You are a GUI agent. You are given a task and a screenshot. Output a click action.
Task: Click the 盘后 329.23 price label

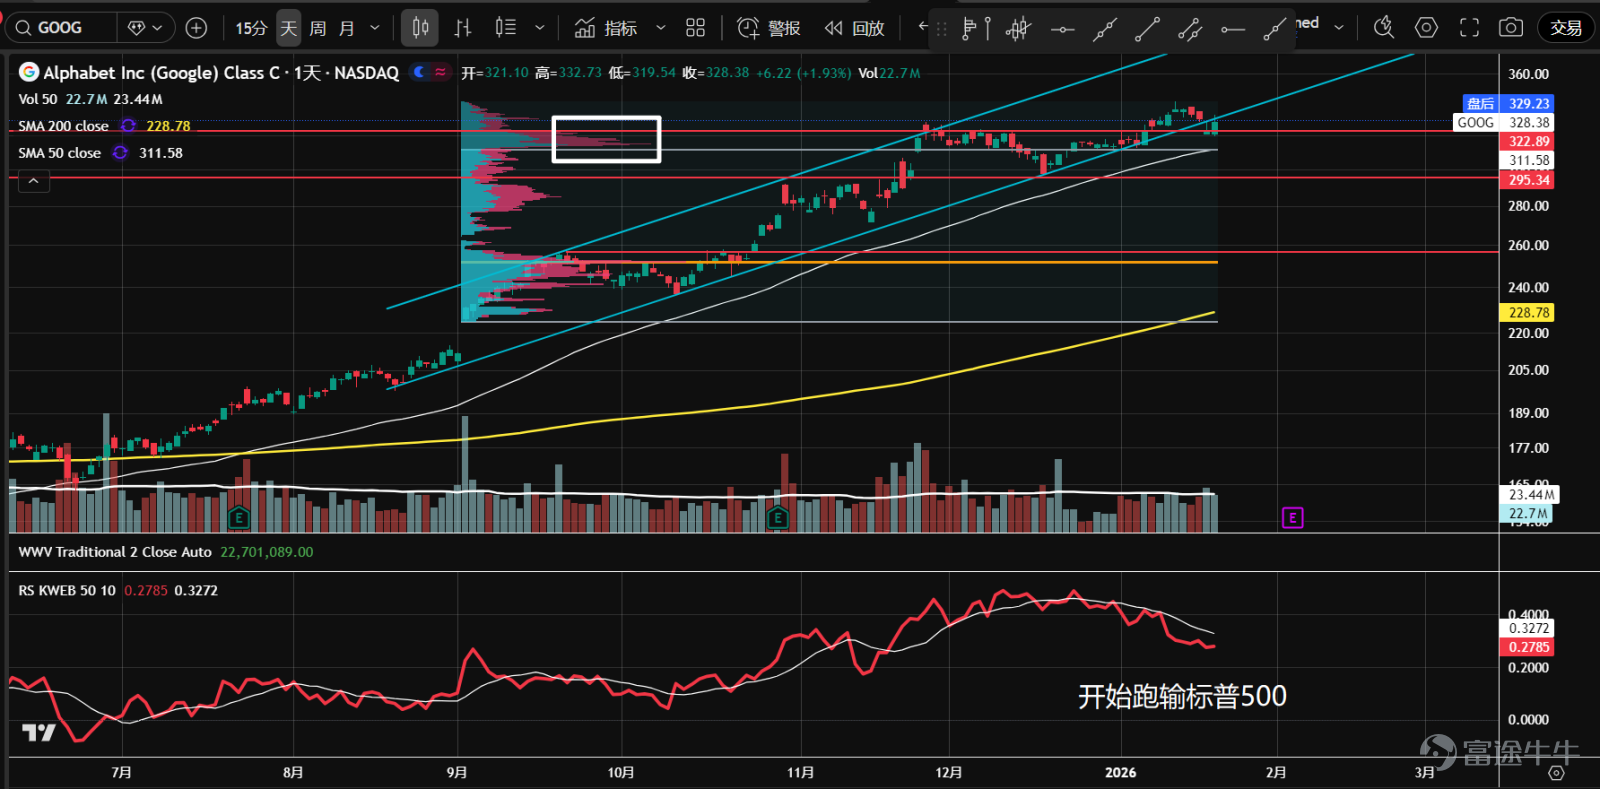pos(1509,104)
